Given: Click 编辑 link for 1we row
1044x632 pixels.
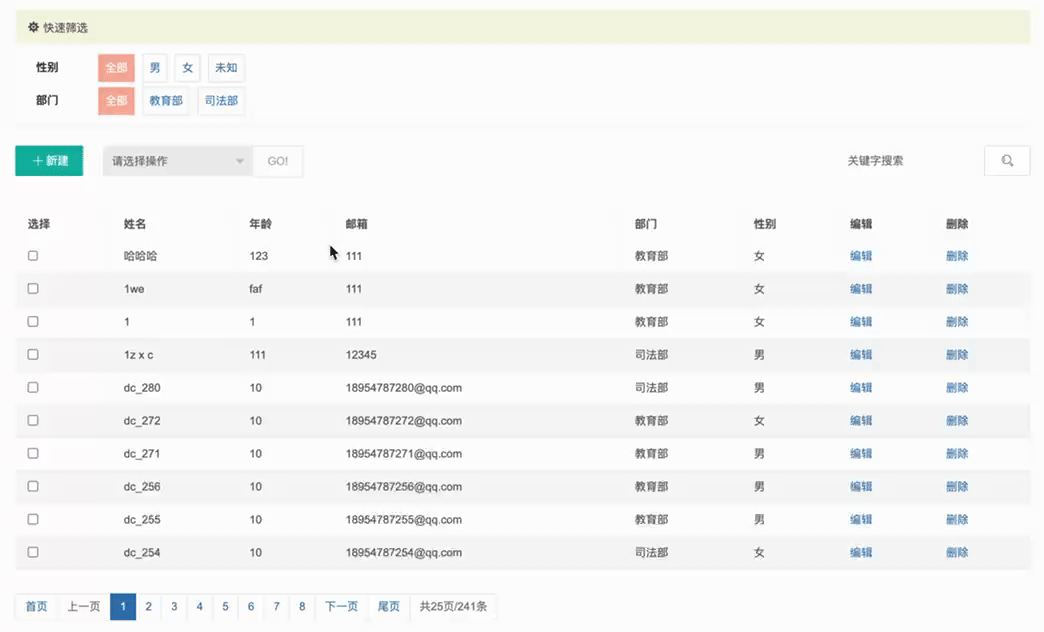Looking at the screenshot, I should [860, 289].
